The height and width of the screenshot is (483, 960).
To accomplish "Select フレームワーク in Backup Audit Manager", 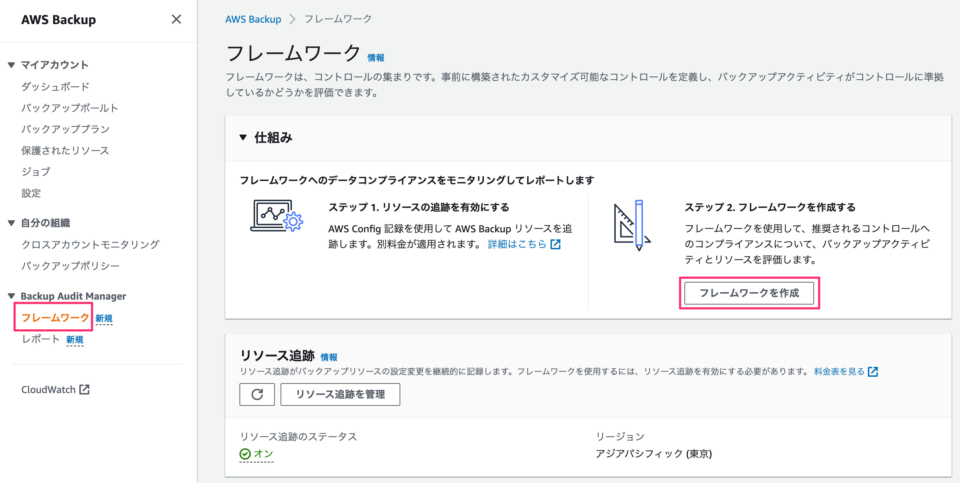I will 55,318.
